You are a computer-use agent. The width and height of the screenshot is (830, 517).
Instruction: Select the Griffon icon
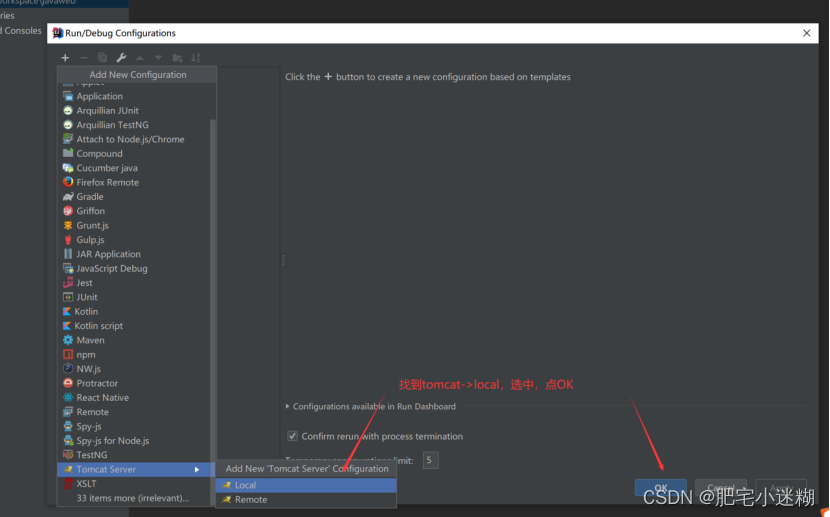pyautogui.click(x=68, y=211)
